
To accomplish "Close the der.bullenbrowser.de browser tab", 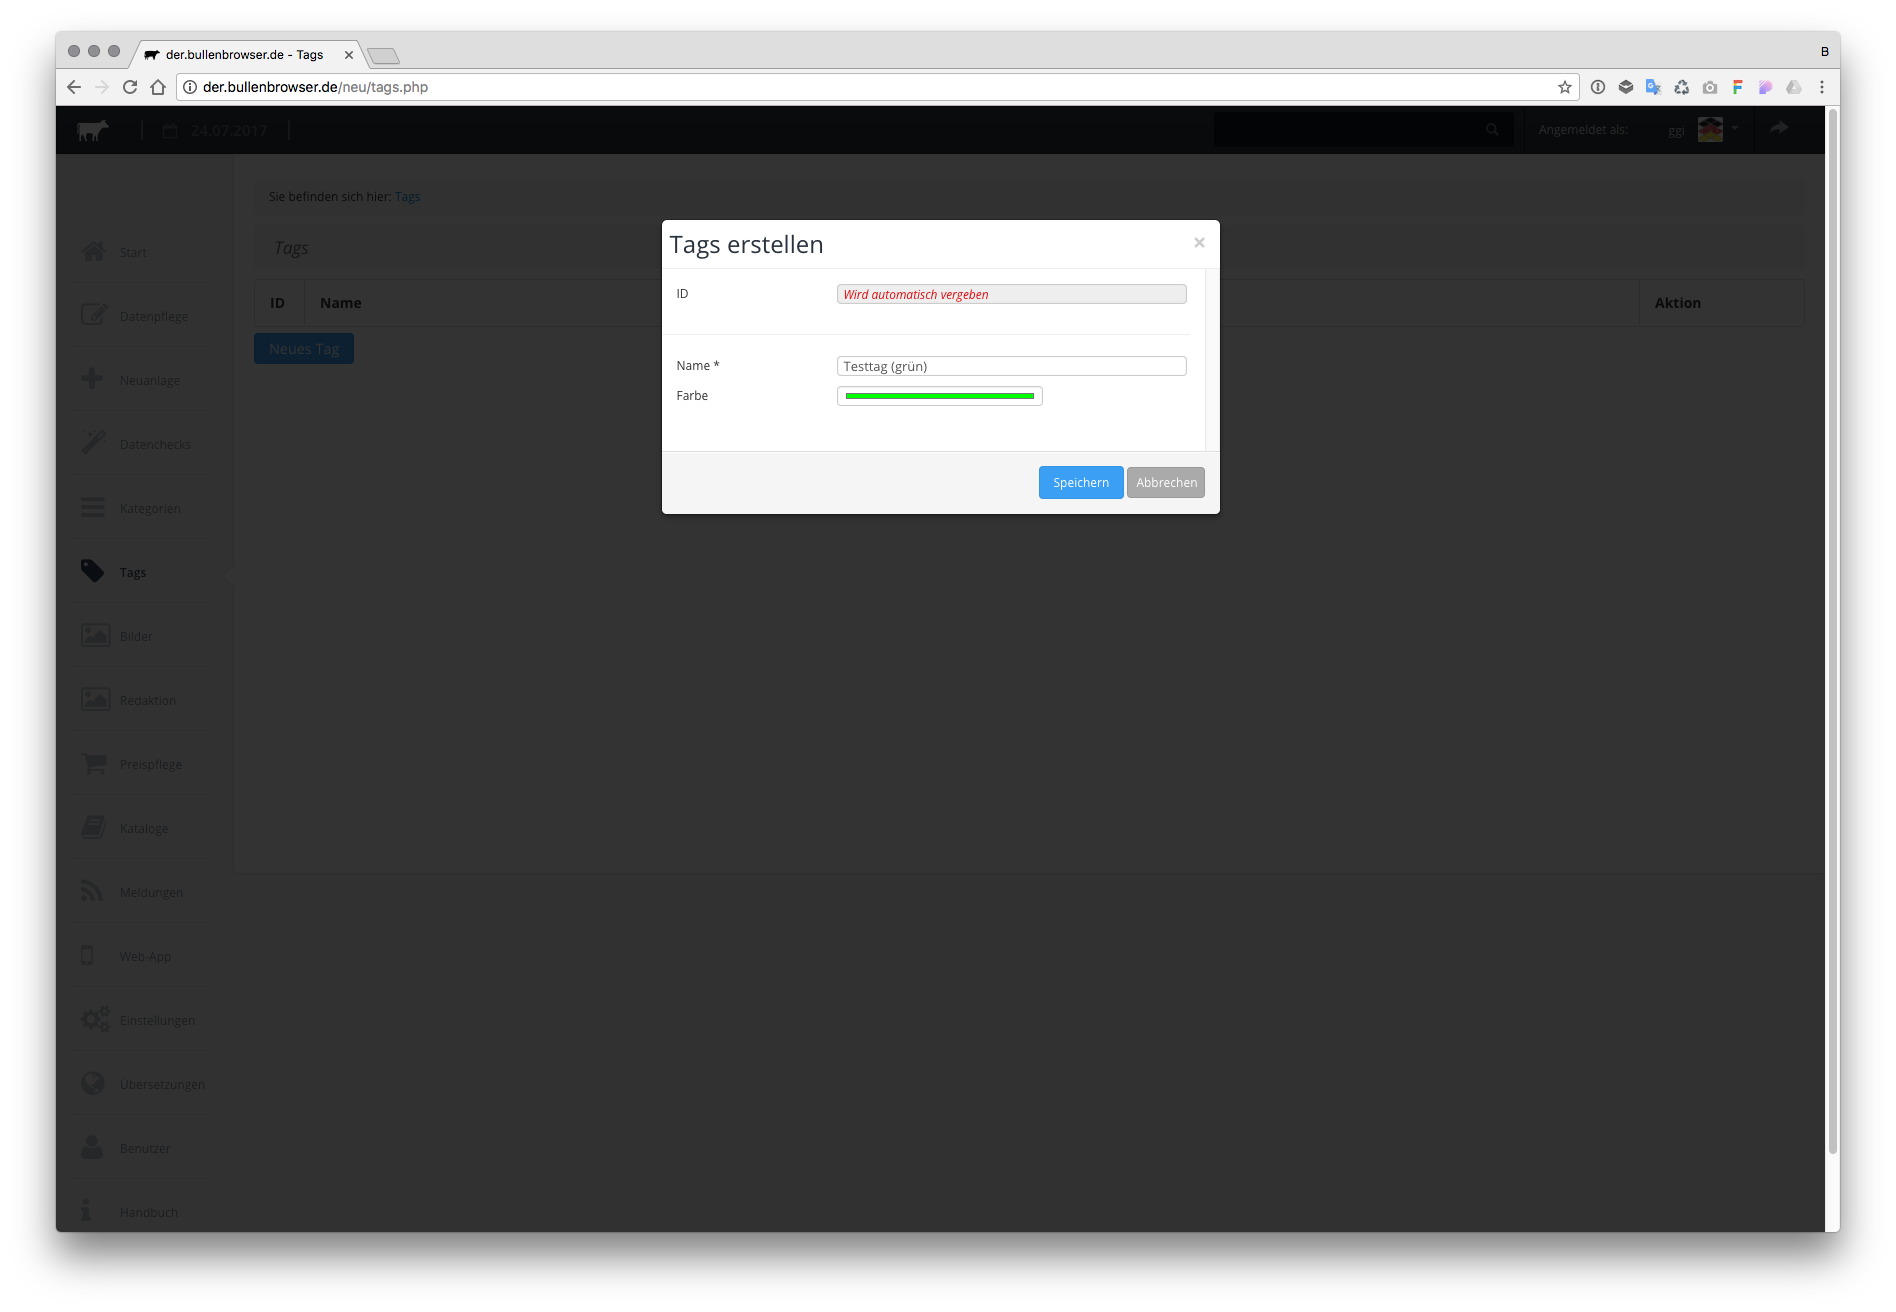I will coord(349,55).
